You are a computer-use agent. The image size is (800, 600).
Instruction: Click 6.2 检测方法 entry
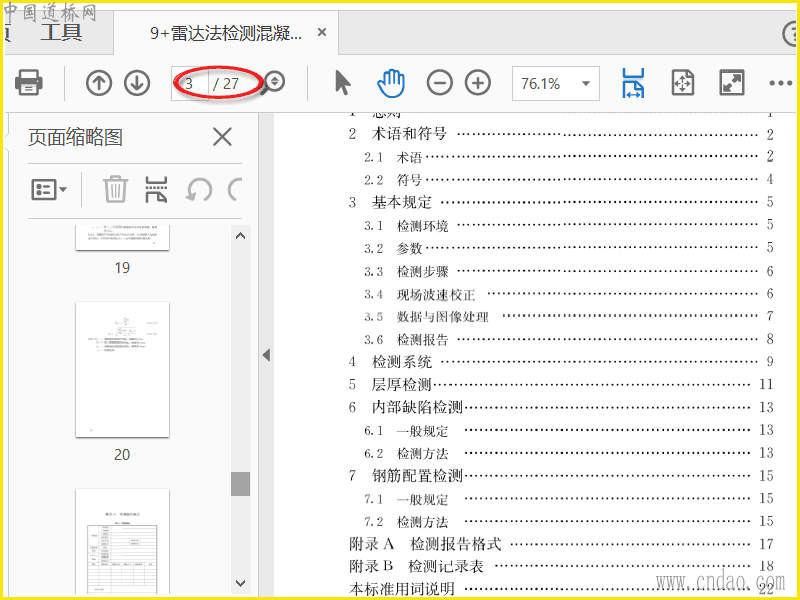coord(569,453)
